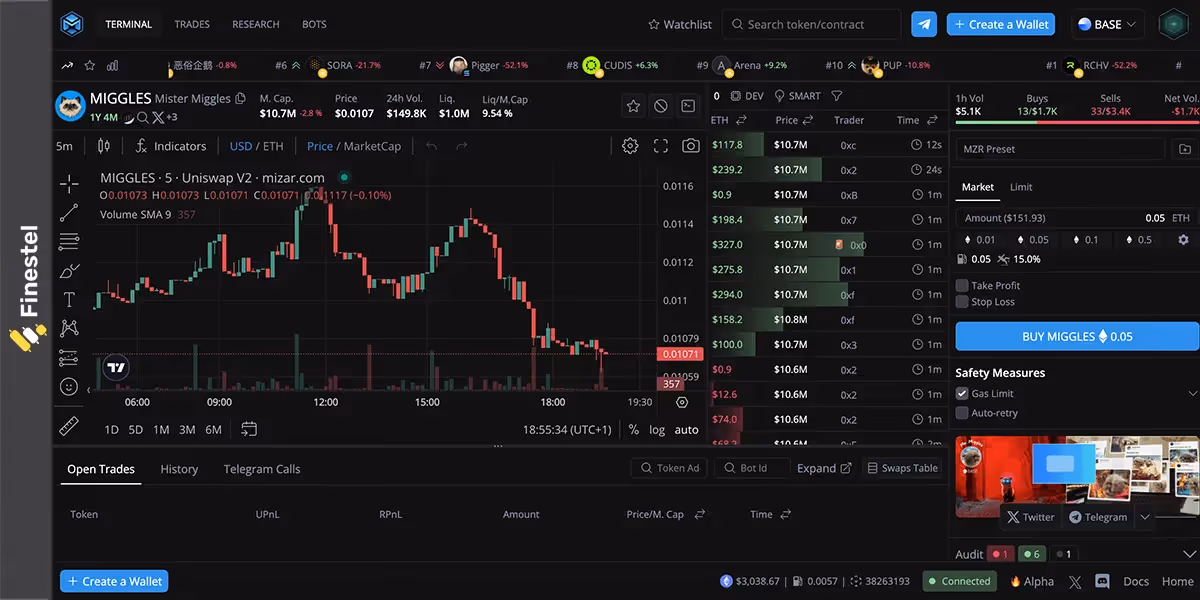Select the ruler measure tool
The height and width of the screenshot is (600, 1200).
(x=69, y=426)
